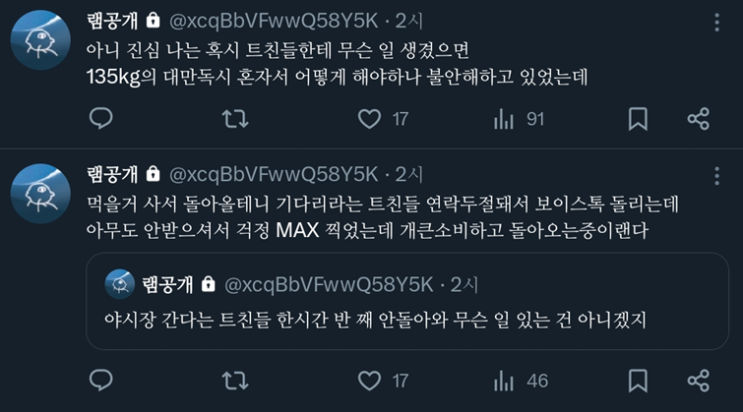Share the second tweet

click(698, 381)
